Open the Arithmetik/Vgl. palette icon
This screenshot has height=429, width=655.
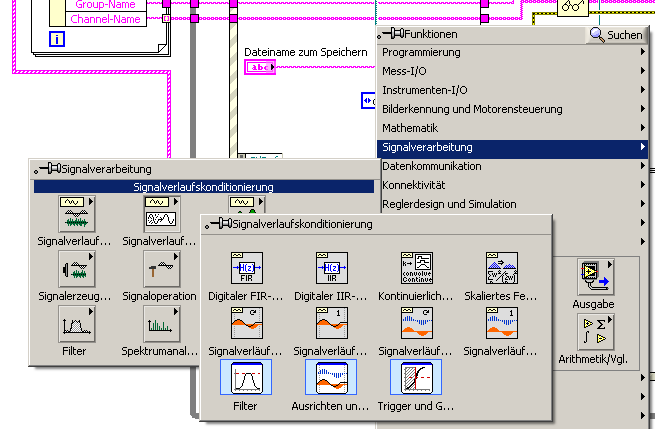(x=596, y=332)
